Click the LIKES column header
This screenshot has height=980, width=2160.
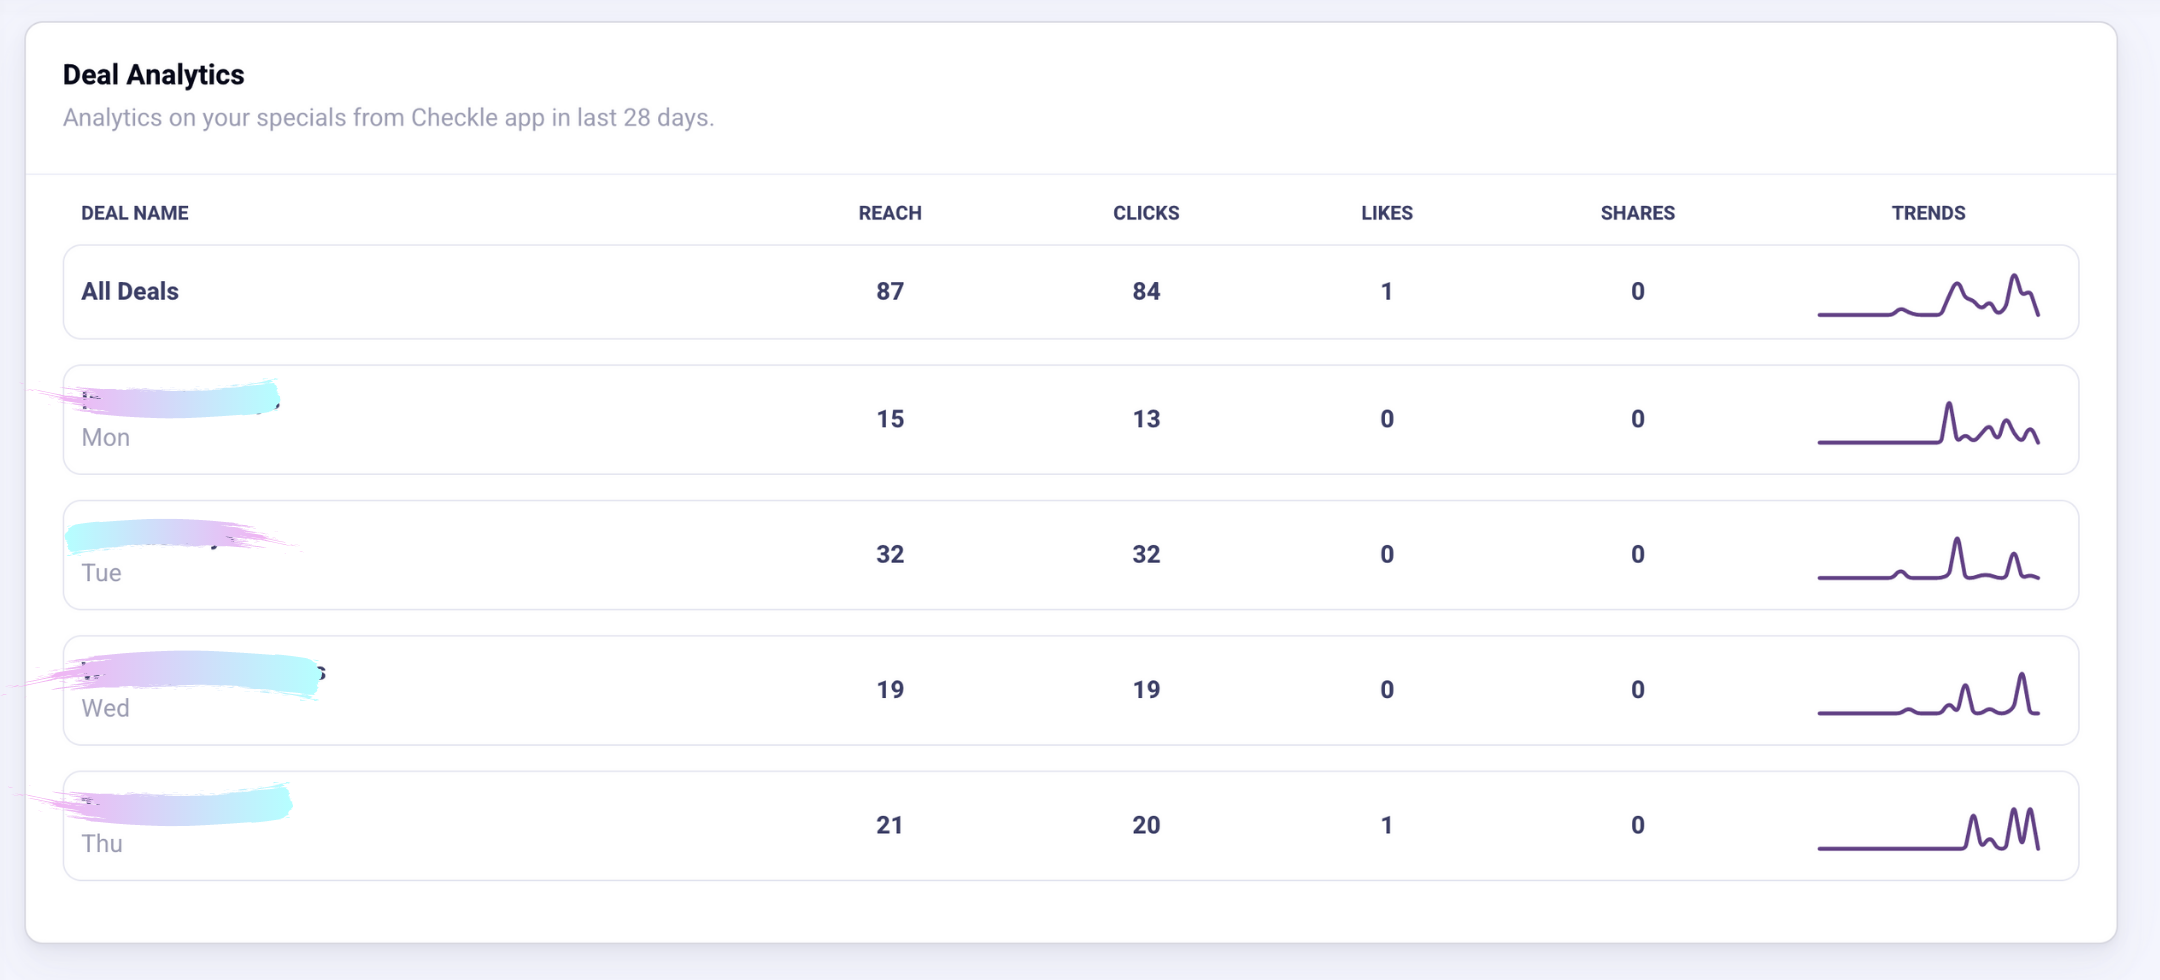(1387, 213)
